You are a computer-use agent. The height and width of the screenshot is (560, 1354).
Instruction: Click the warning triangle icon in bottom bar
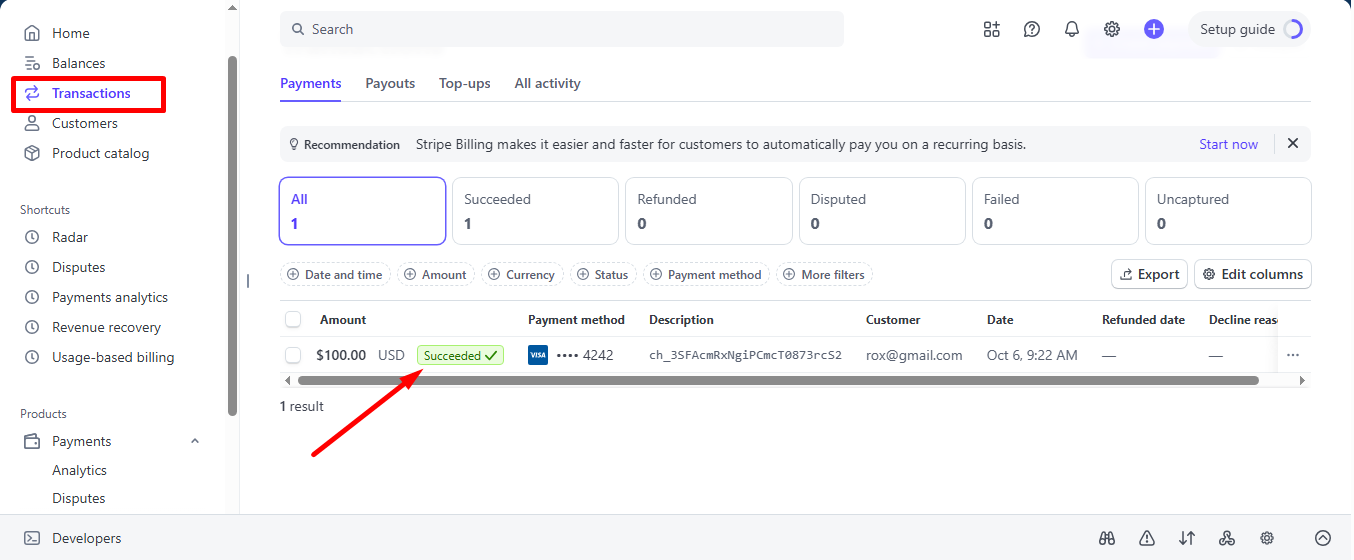(1147, 538)
